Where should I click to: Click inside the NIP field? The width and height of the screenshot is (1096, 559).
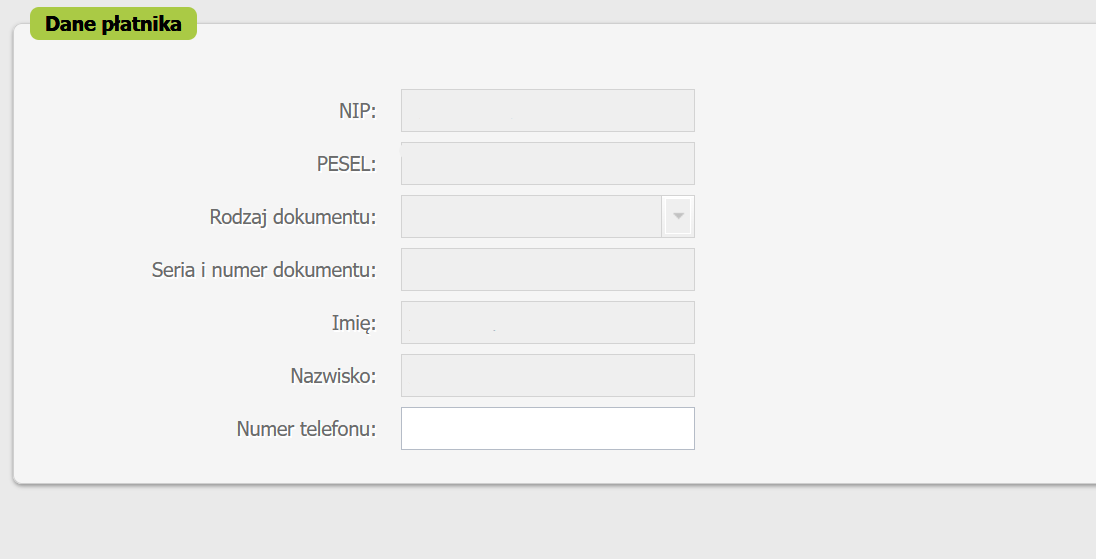[548, 110]
